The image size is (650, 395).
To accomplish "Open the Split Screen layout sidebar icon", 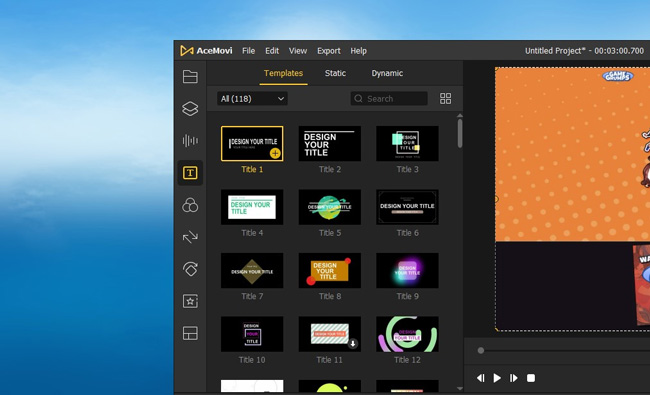I will click(190, 333).
